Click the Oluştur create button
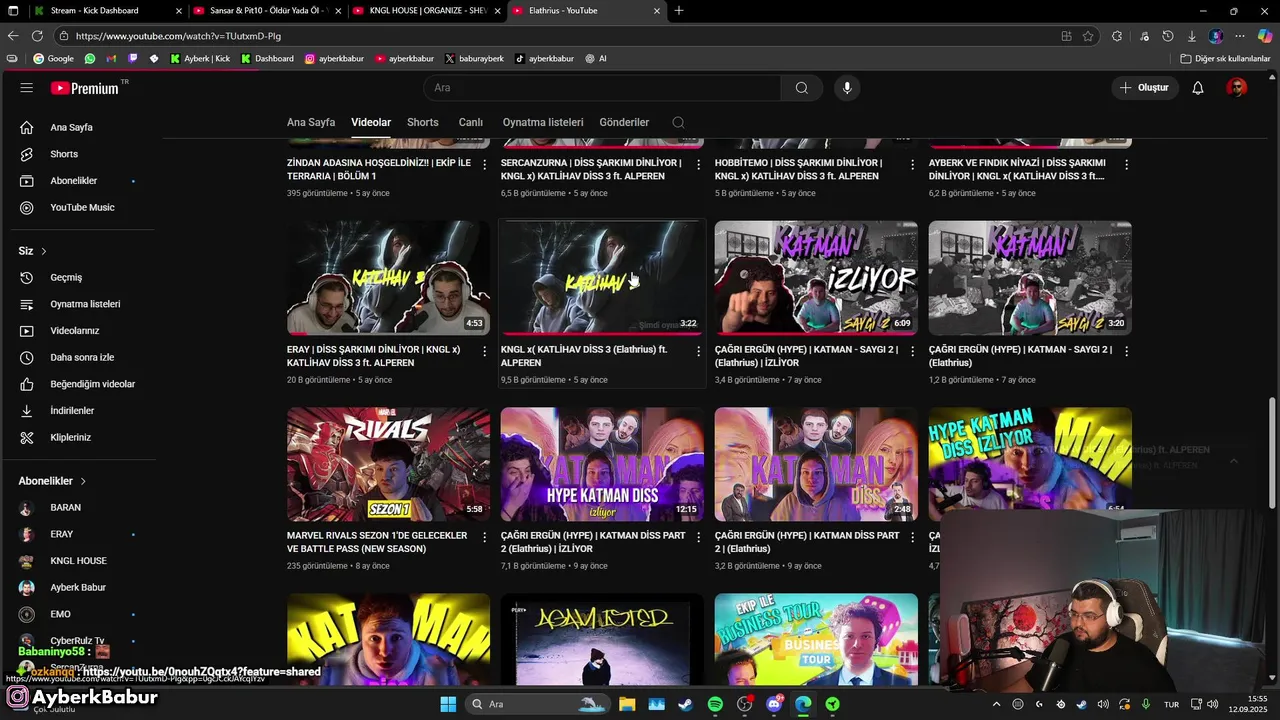The image size is (1280, 720). [x=1144, y=88]
